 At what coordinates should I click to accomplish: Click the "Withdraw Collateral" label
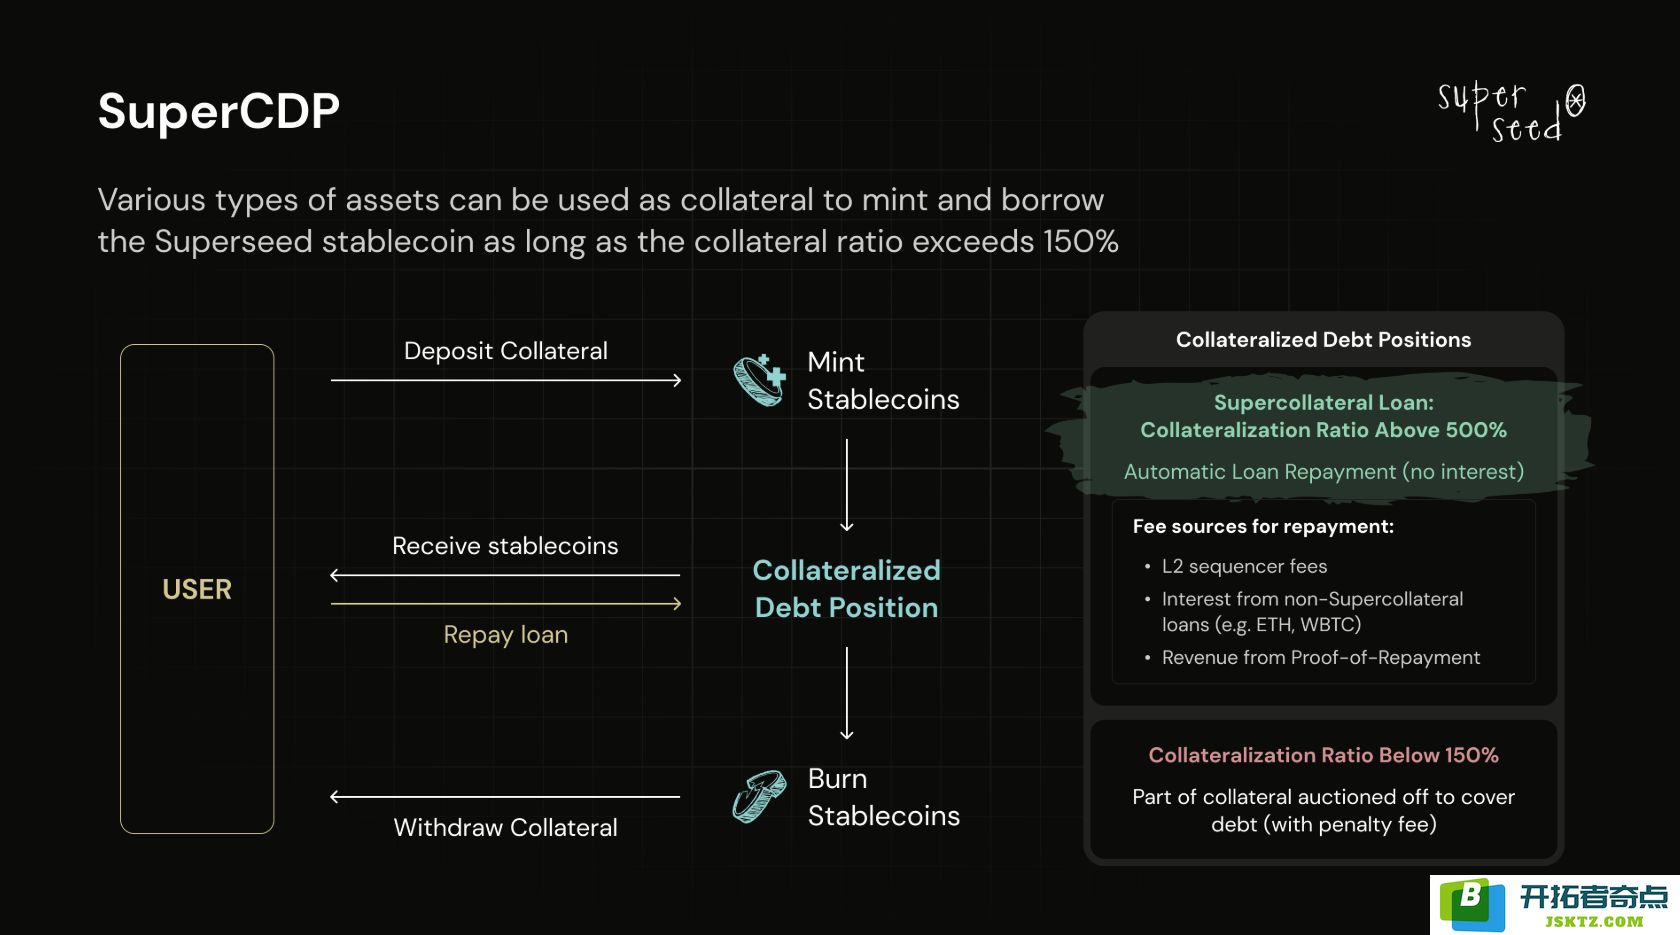(x=506, y=828)
